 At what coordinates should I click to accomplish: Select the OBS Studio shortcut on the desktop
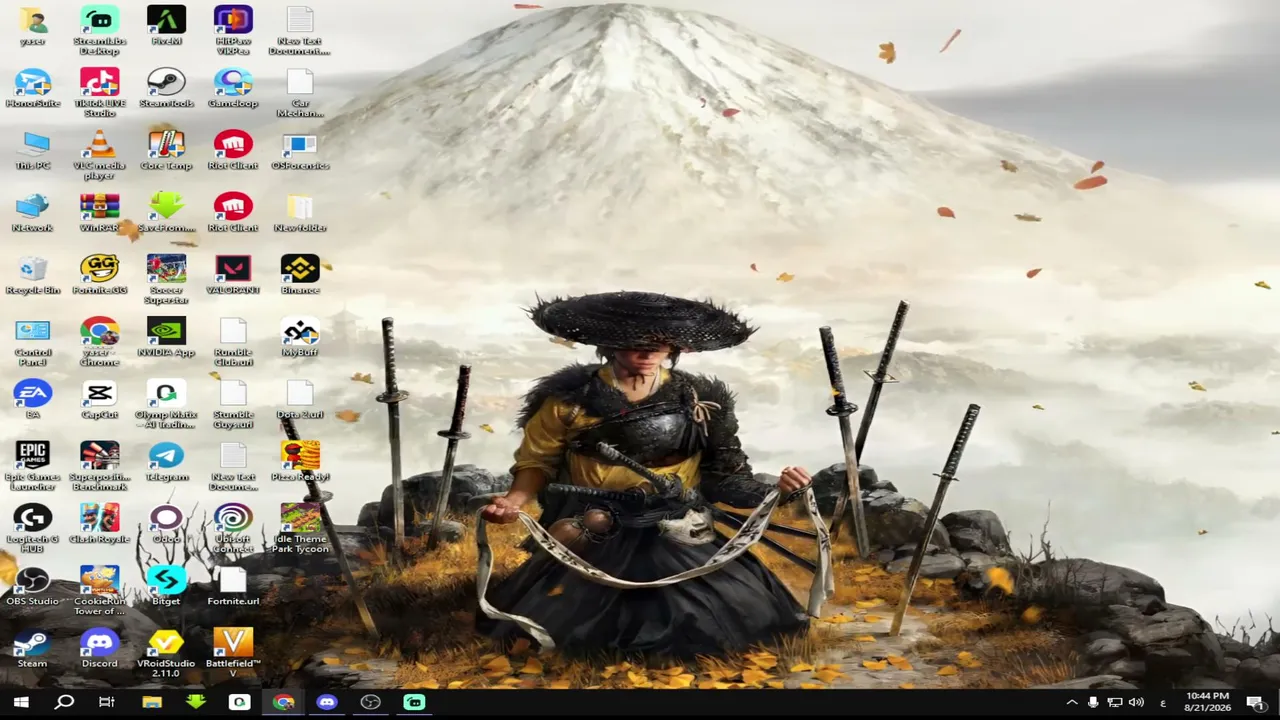click(x=32, y=585)
